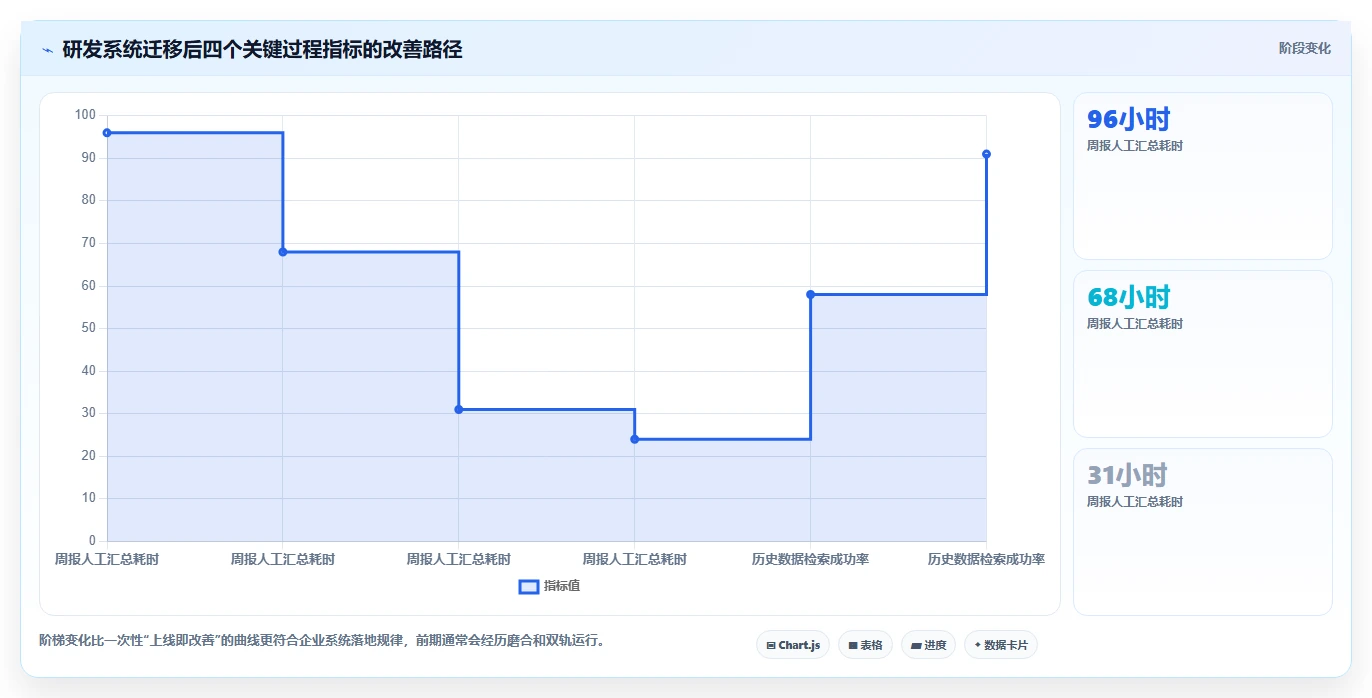Select the data point at value 24
The height and width of the screenshot is (698, 1372).
click(x=635, y=439)
